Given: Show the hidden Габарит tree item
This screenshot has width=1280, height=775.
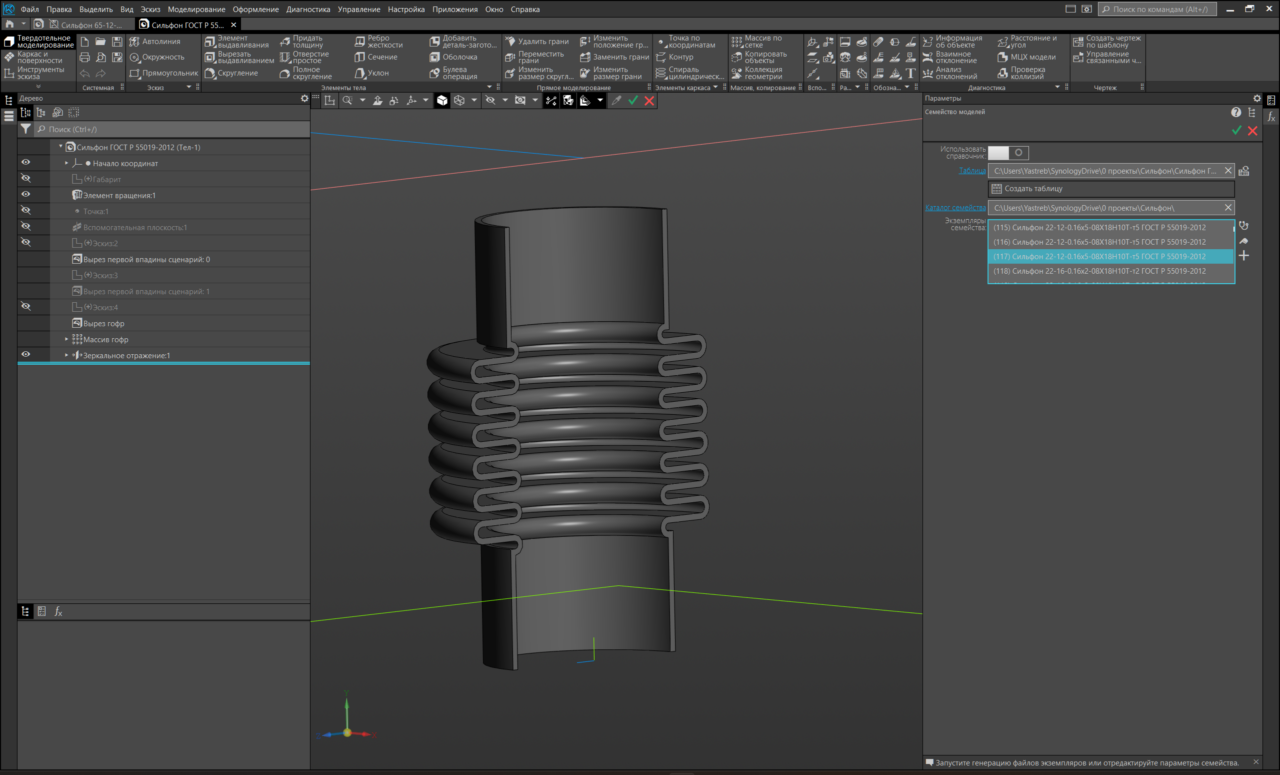Looking at the screenshot, I should click(26, 179).
